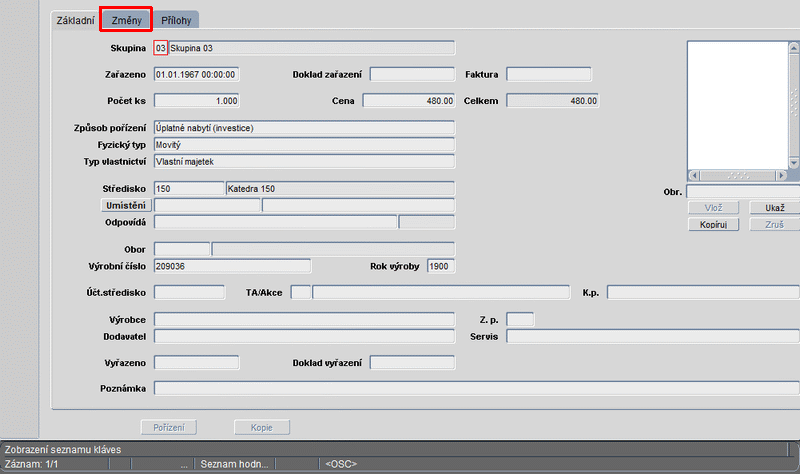Click the Z. p. field
This screenshot has width=800, height=474.
tap(520, 320)
